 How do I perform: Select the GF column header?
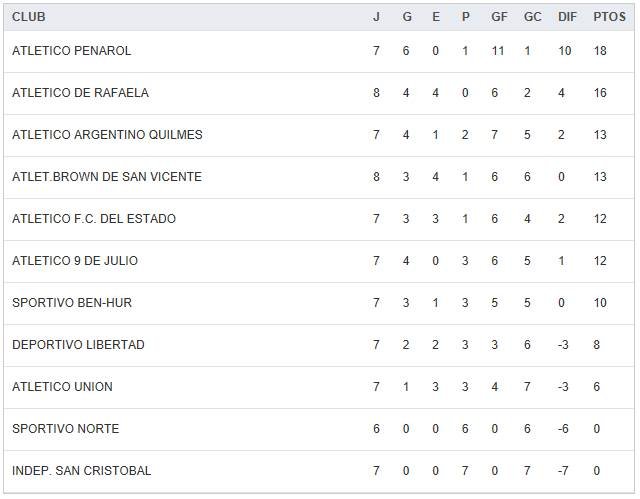(499, 17)
